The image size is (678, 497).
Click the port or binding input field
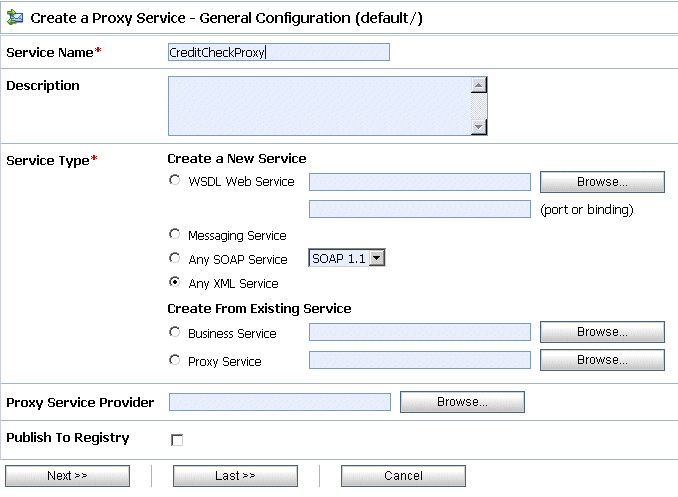[420, 209]
